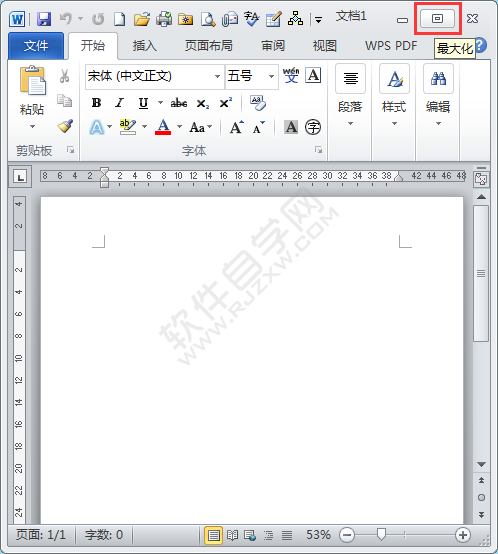Zoom out with the minus button
Image resolution: width=498 pixels, height=554 pixels.
[x=347, y=535]
